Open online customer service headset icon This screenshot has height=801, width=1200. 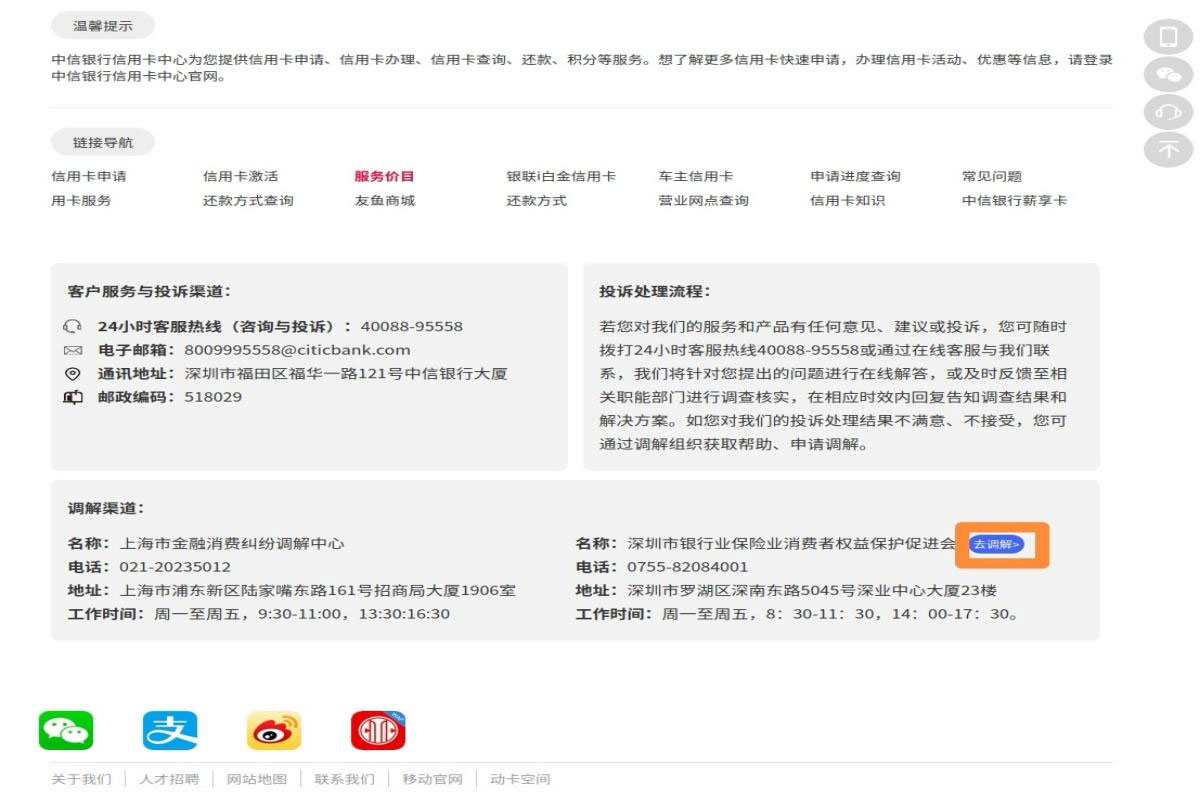click(1168, 112)
